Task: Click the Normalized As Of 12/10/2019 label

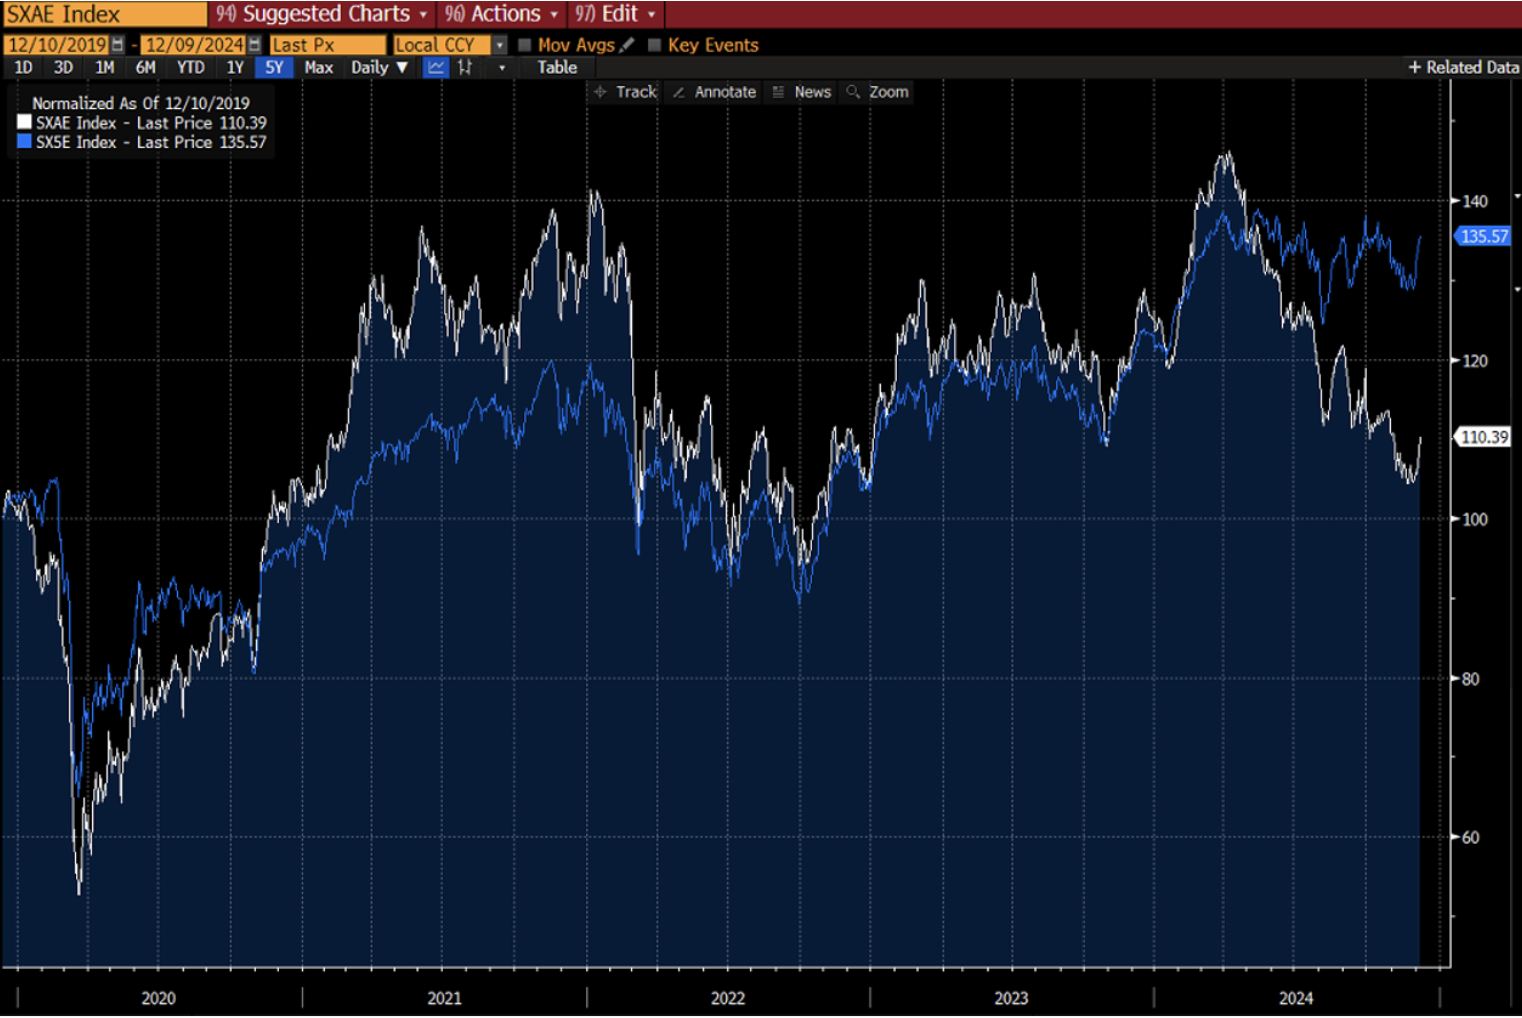Action: click(141, 103)
